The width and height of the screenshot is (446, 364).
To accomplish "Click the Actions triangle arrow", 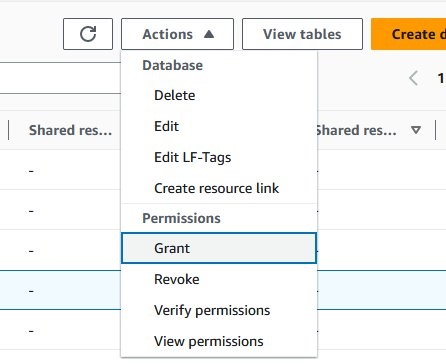I will point(209,34).
